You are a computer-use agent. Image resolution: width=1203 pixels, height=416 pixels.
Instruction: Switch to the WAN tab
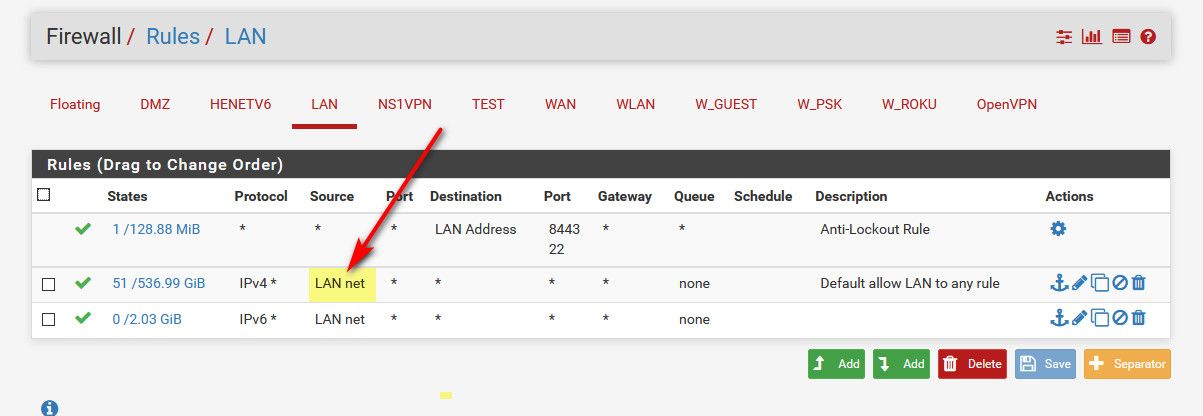tap(560, 104)
